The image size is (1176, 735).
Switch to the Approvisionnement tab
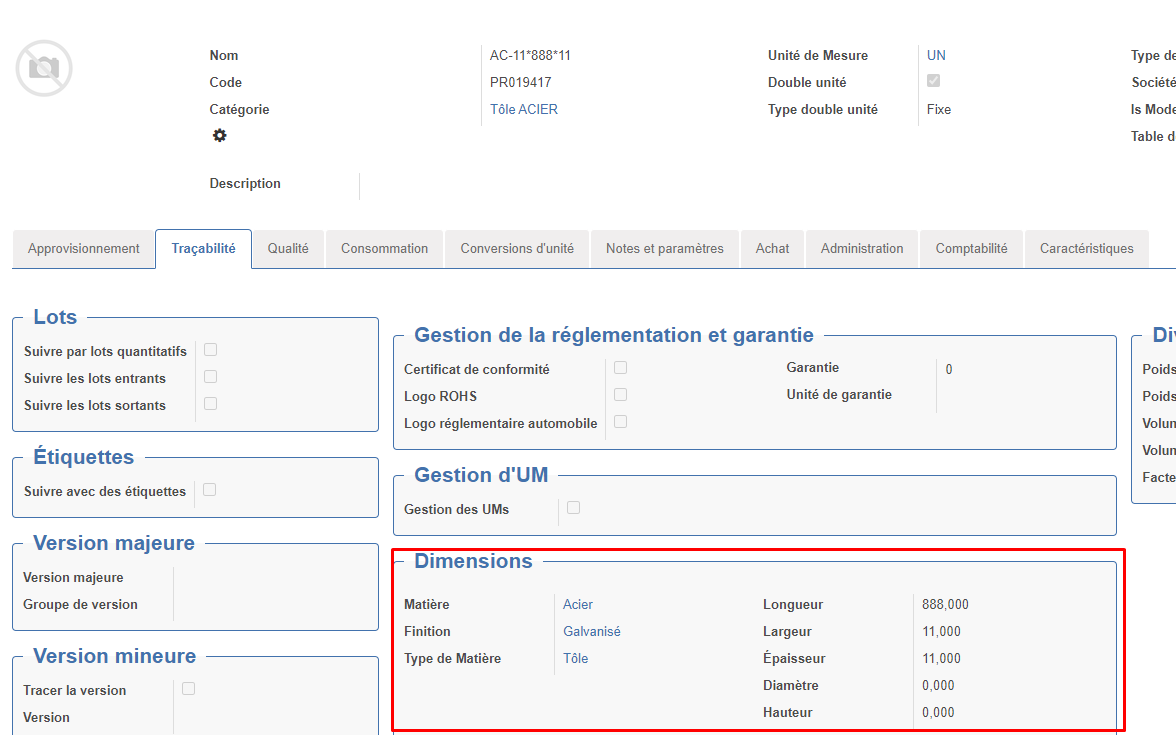pyautogui.click(x=84, y=249)
